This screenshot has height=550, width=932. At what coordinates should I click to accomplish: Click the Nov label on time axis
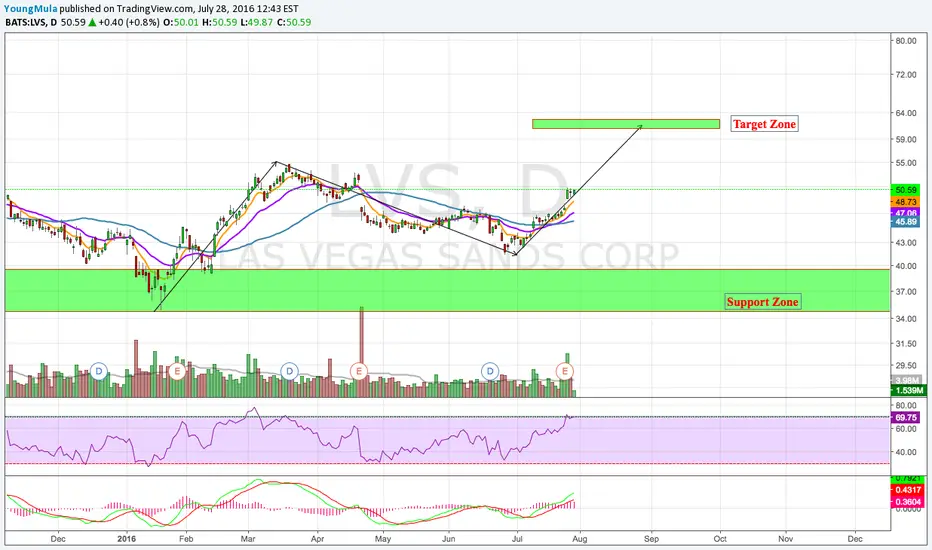(x=785, y=539)
